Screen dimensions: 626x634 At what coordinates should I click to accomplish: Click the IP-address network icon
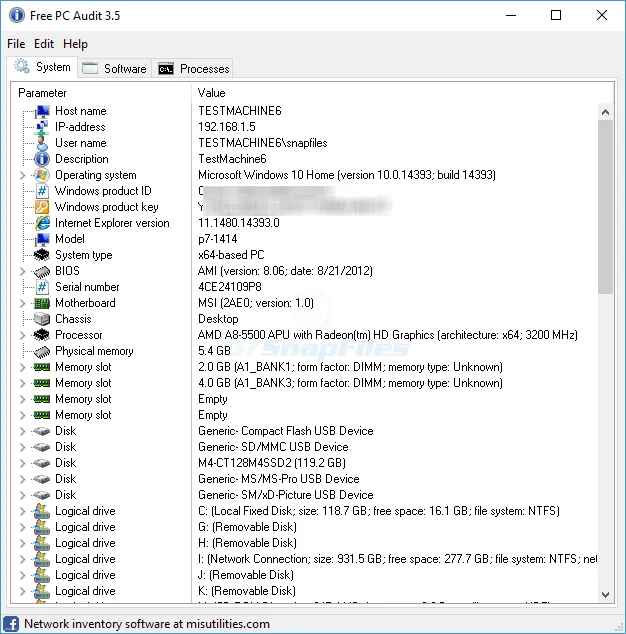(x=42, y=127)
